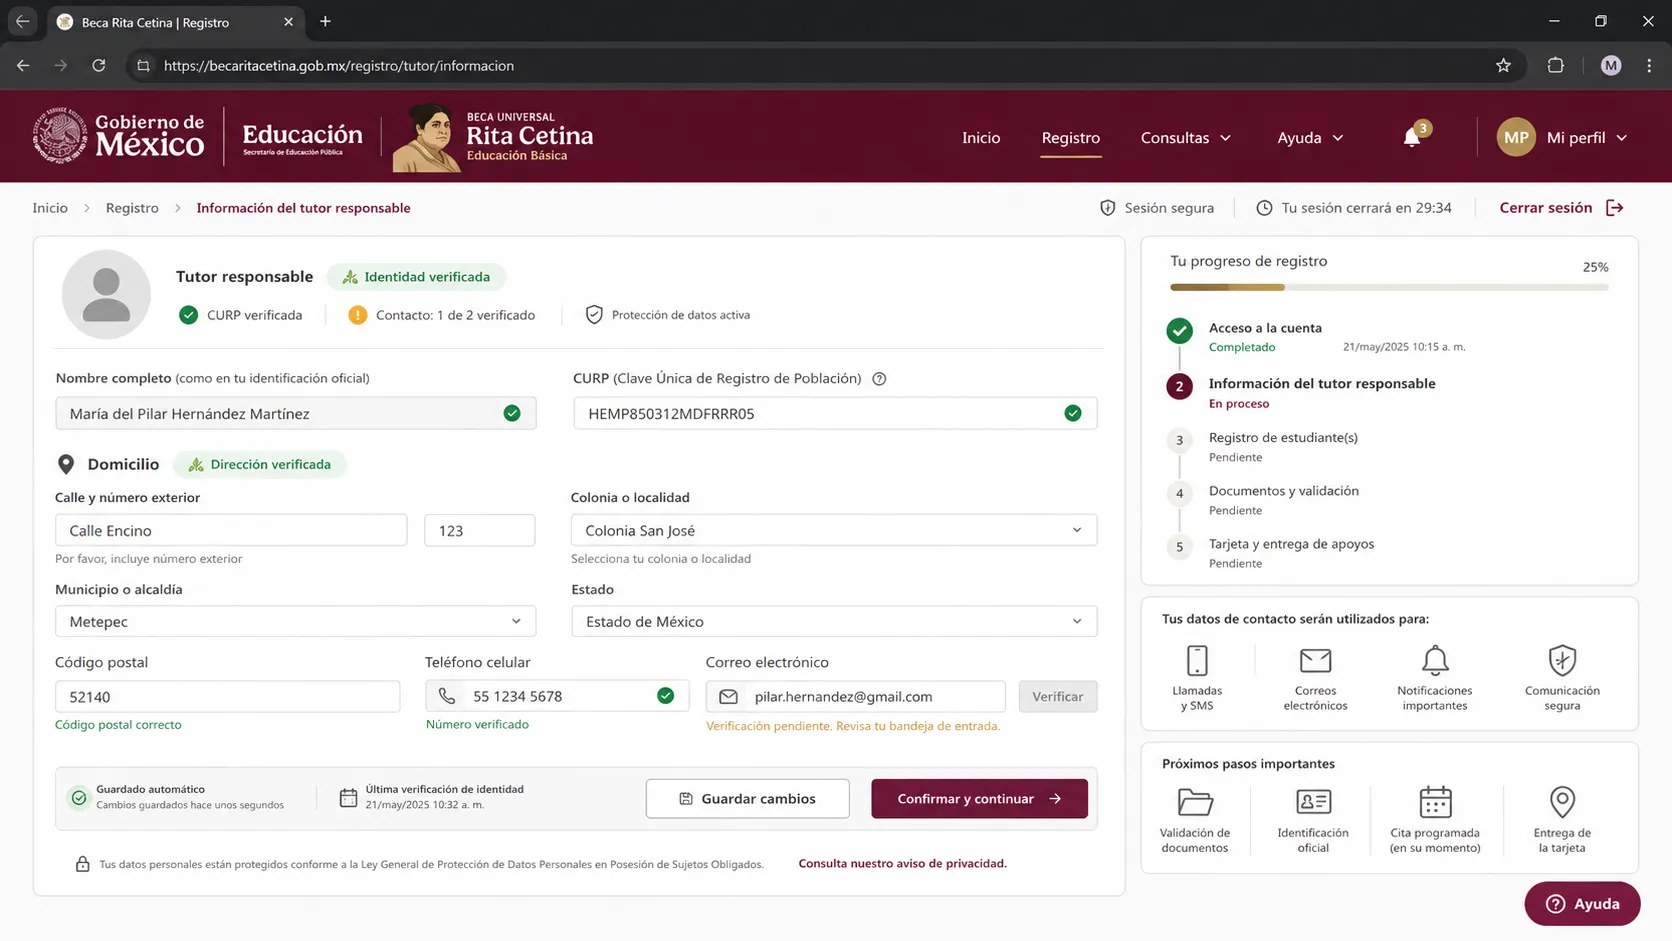Click the Calle Encino street field
Viewport: 1672px width, 941px height.
click(x=231, y=530)
